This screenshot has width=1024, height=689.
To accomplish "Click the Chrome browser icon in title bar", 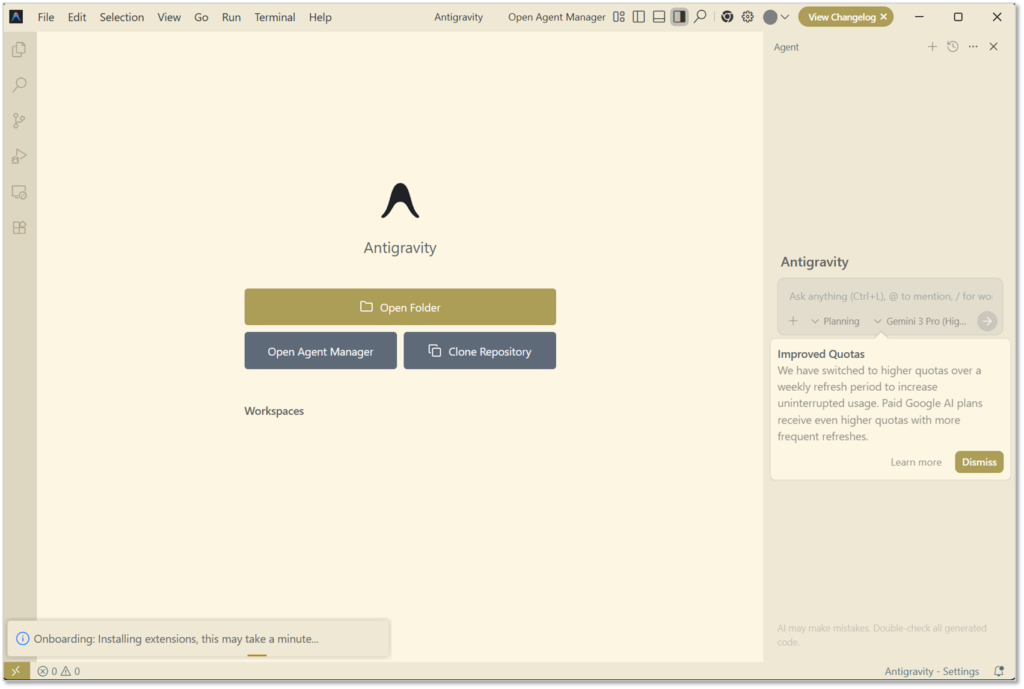I will pyautogui.click(x=727, y=17).
